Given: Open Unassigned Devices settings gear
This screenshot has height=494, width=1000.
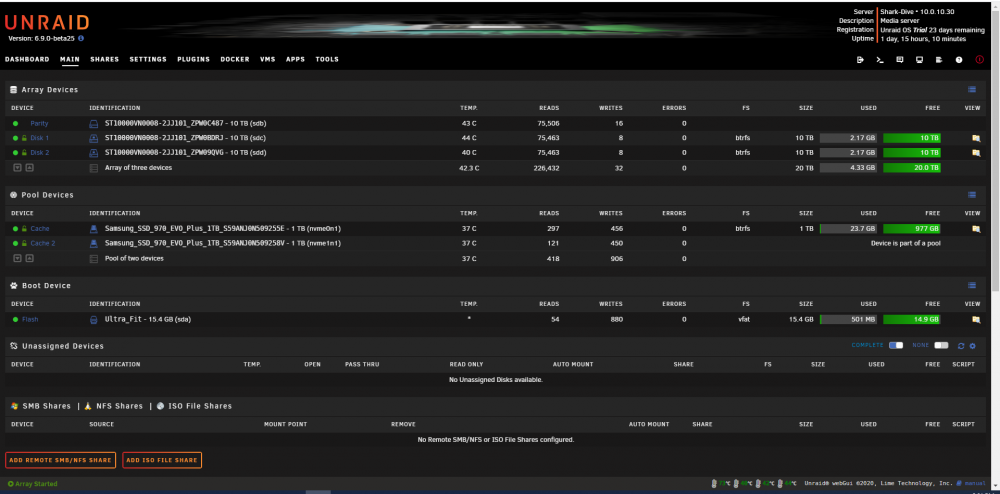Looking at the screenshot, I should point(973,345).
